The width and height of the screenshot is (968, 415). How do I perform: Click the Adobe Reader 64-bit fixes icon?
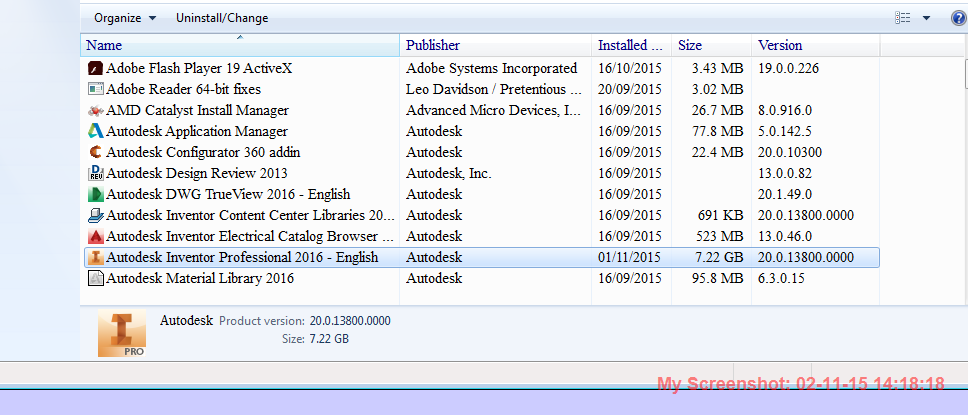[x=95, y=90]
